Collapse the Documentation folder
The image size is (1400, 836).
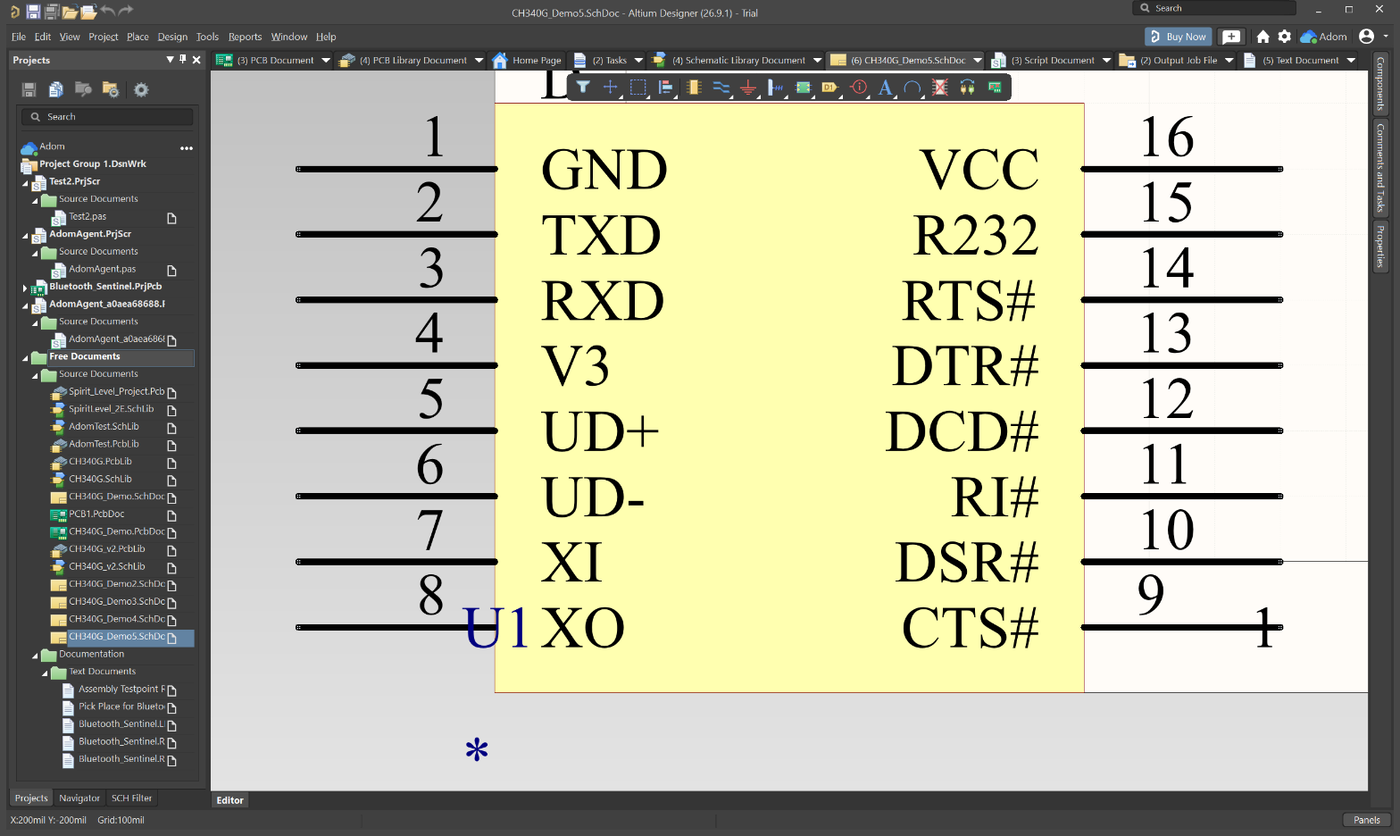click(35, 654)
